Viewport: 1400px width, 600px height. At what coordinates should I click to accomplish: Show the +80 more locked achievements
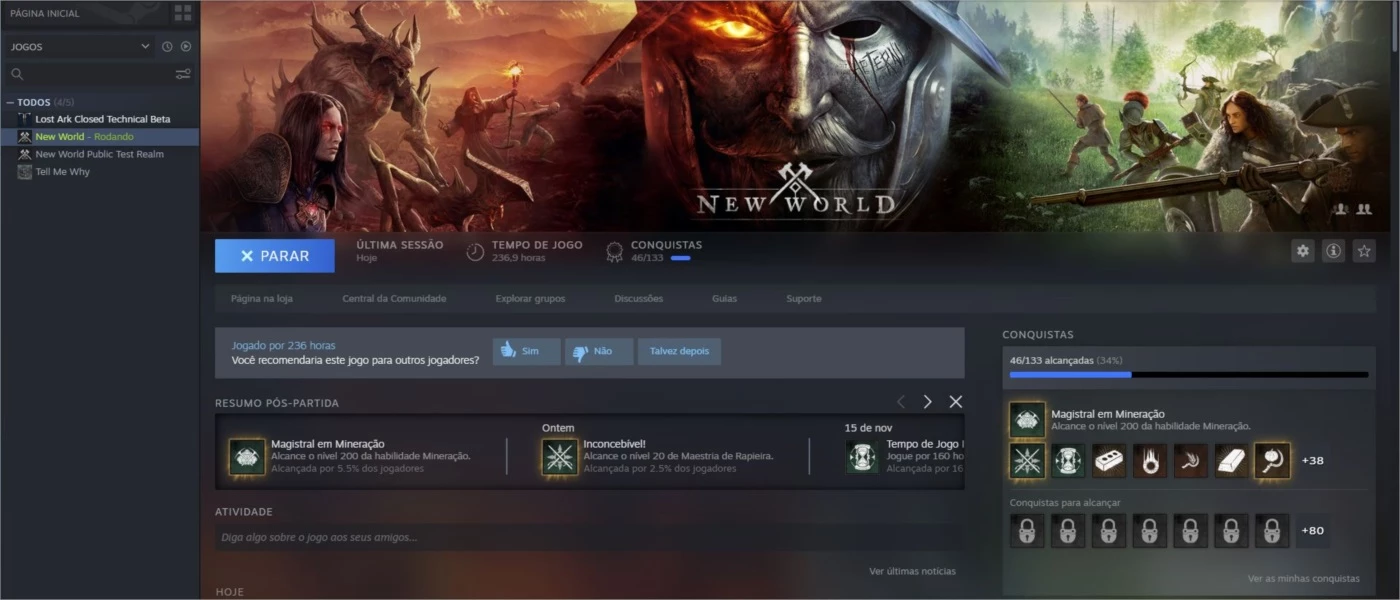(1312, 531)
